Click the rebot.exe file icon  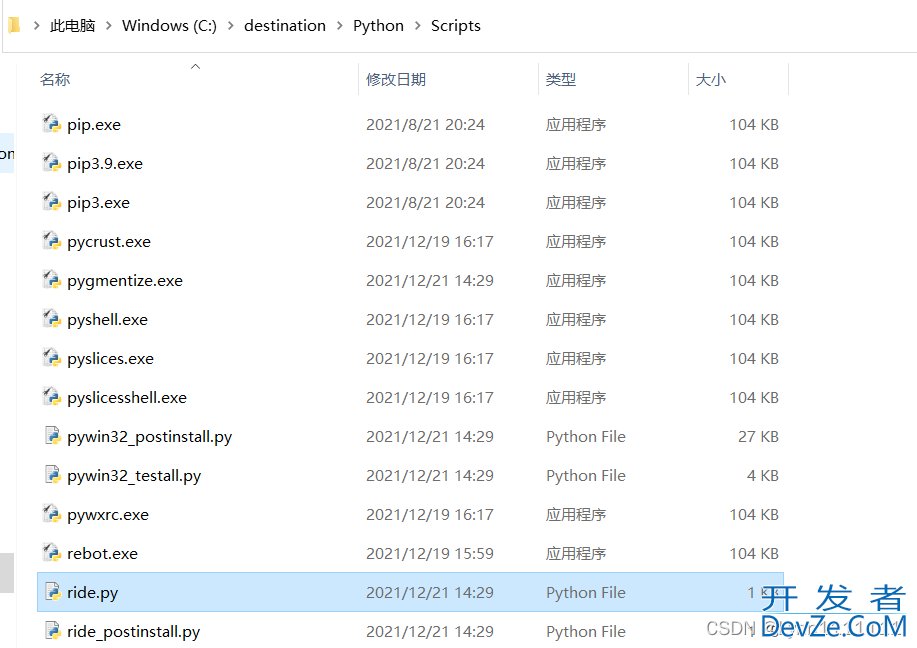(x=51, y=553)
